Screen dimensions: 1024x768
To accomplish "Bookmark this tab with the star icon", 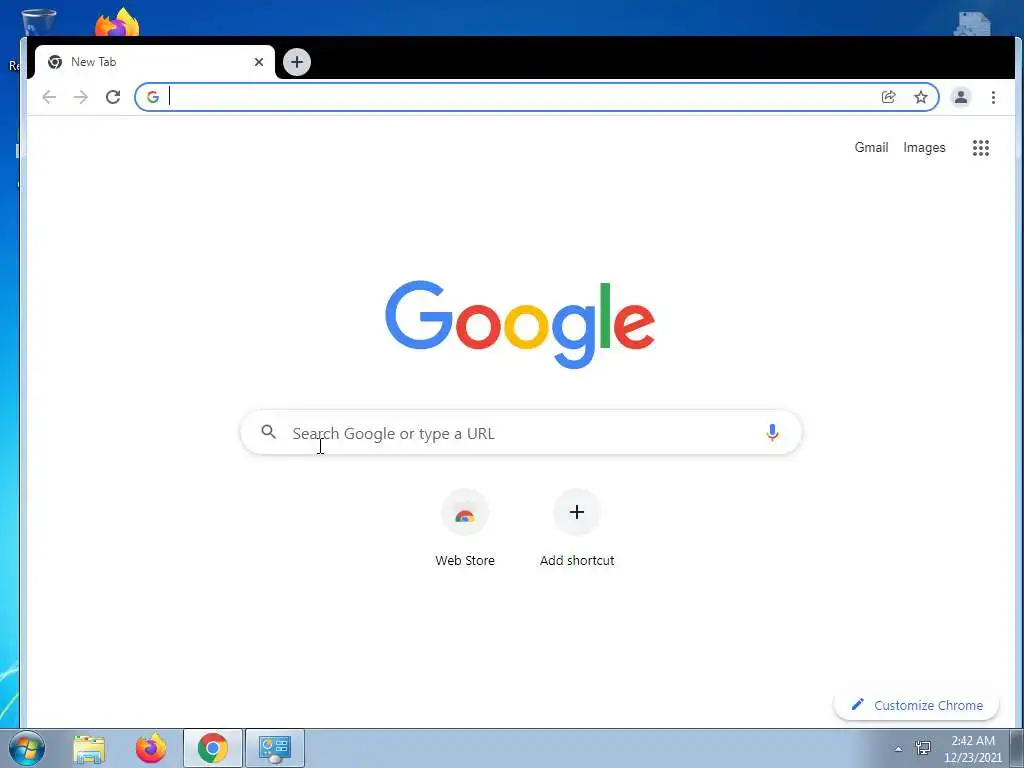I will (x=921, y=97).
